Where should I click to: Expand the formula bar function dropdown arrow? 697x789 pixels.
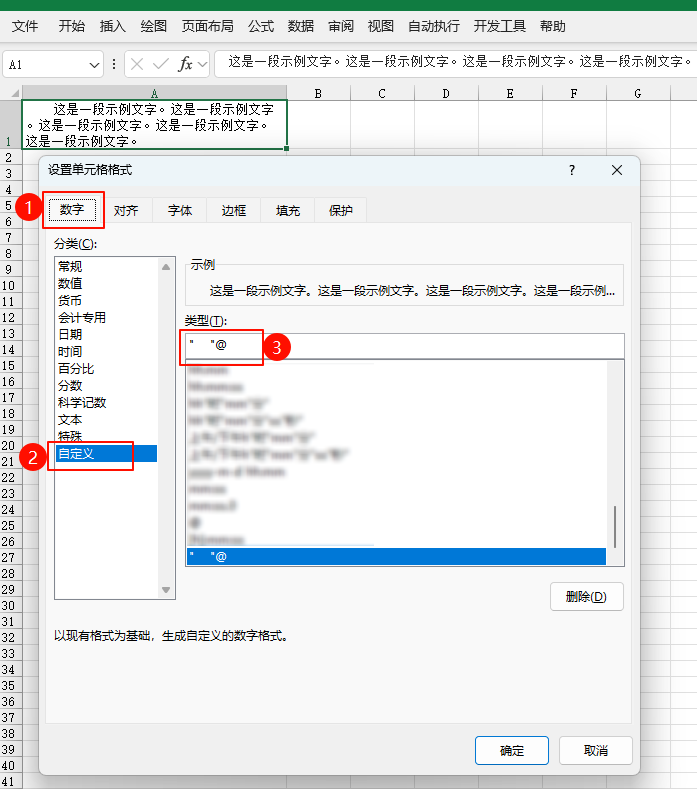[x=202, y=64]
